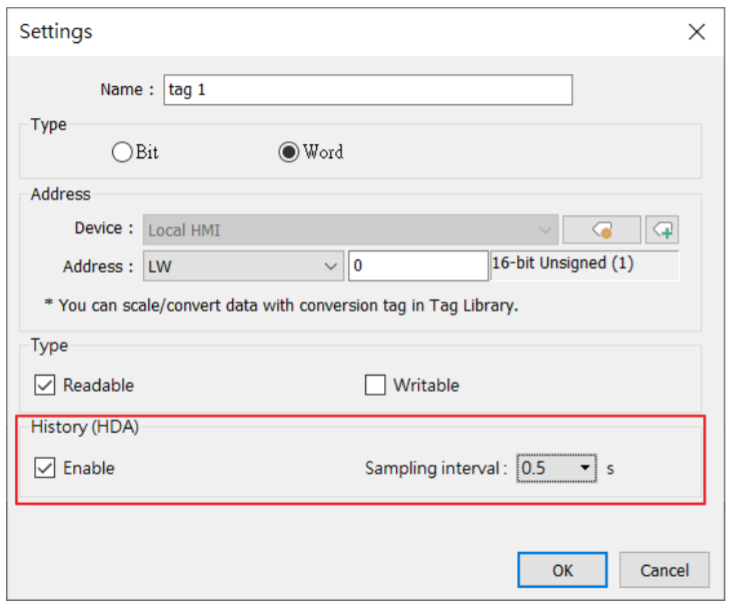Close the Settings dialog with the X
The height and width of the screenshot is (608, 730).
(696, 32)
